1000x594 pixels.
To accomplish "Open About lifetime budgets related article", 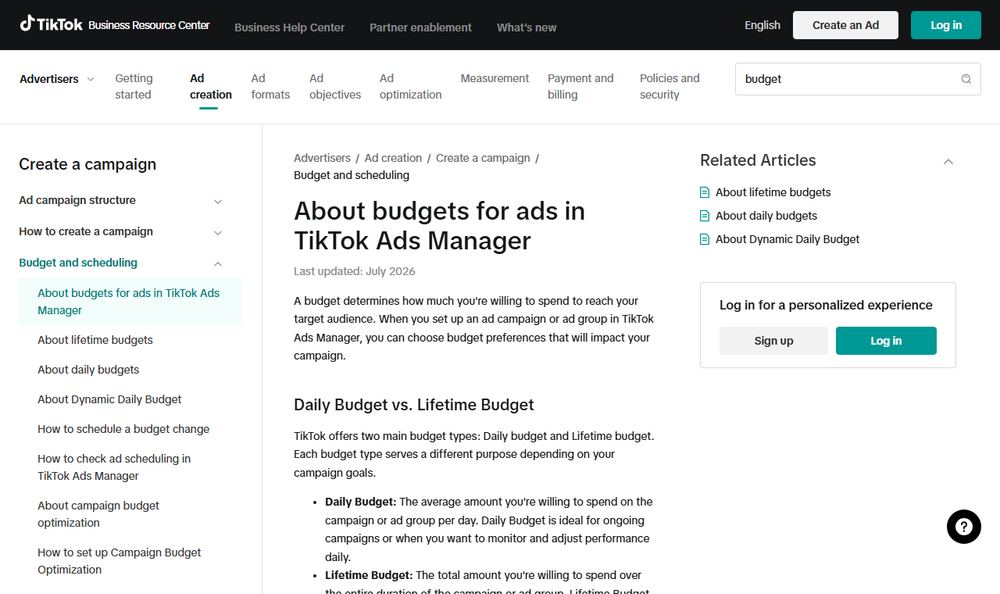I will [773, 192].
